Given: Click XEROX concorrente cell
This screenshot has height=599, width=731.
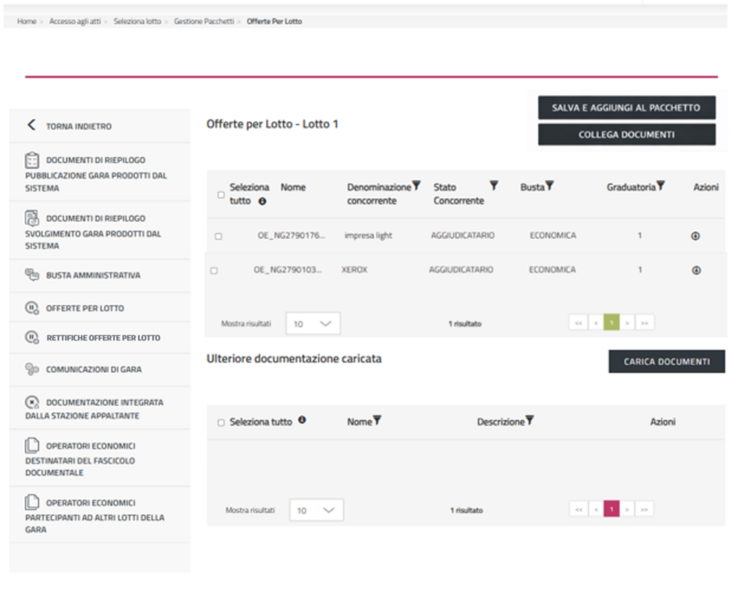Looking at the screenshot, I should (354, 269).
